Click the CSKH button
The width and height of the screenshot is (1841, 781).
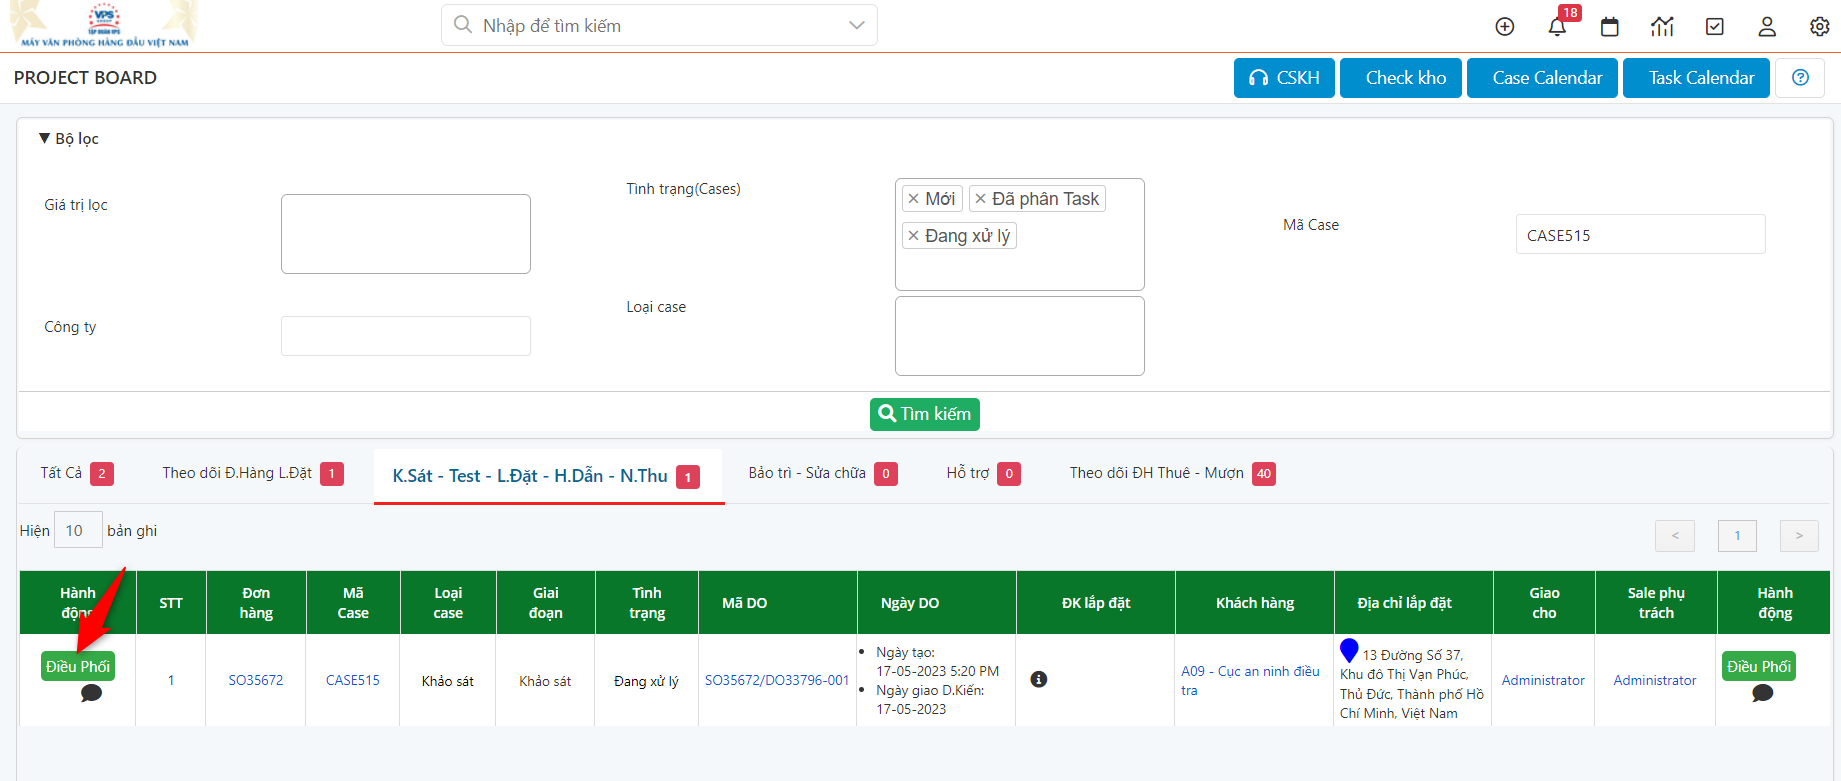click(x=1284, y=78)
